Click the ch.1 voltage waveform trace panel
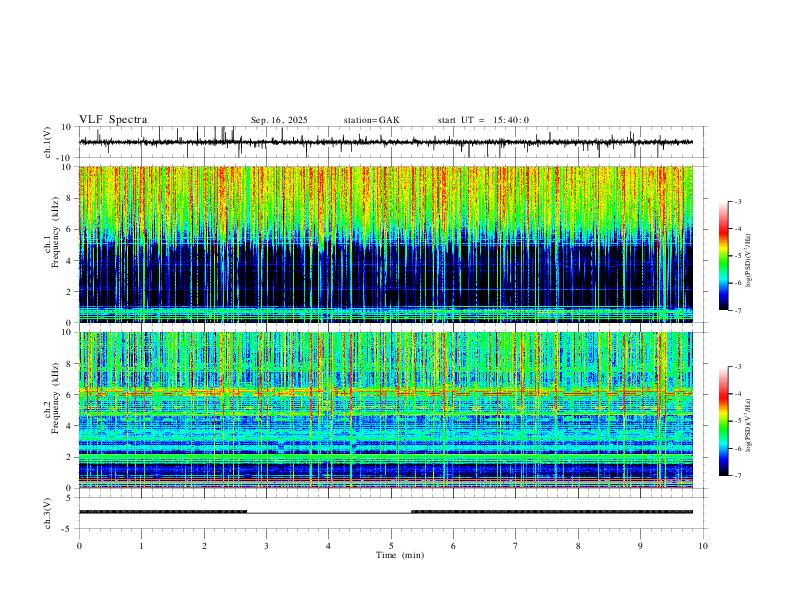Image resolution: width=792 pixels, height=612 pixels. pos(393,142)
